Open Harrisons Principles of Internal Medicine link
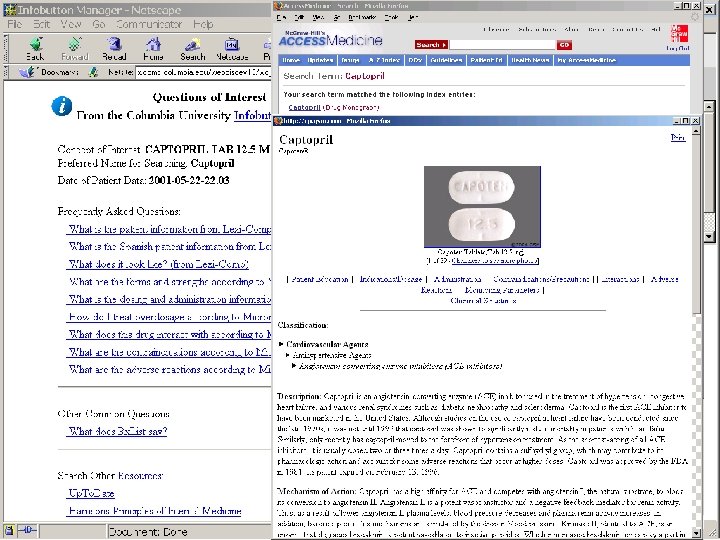This screenshot has width=720, height=540. (x=155, y=511)
